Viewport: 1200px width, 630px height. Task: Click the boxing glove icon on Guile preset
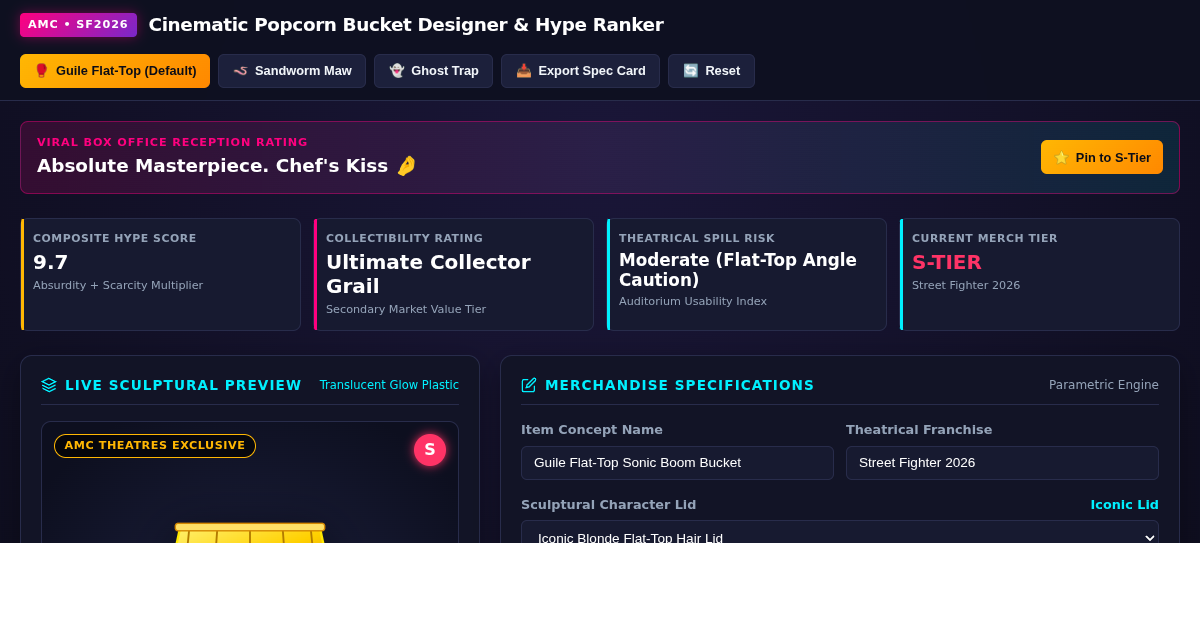tap(41, 71)
